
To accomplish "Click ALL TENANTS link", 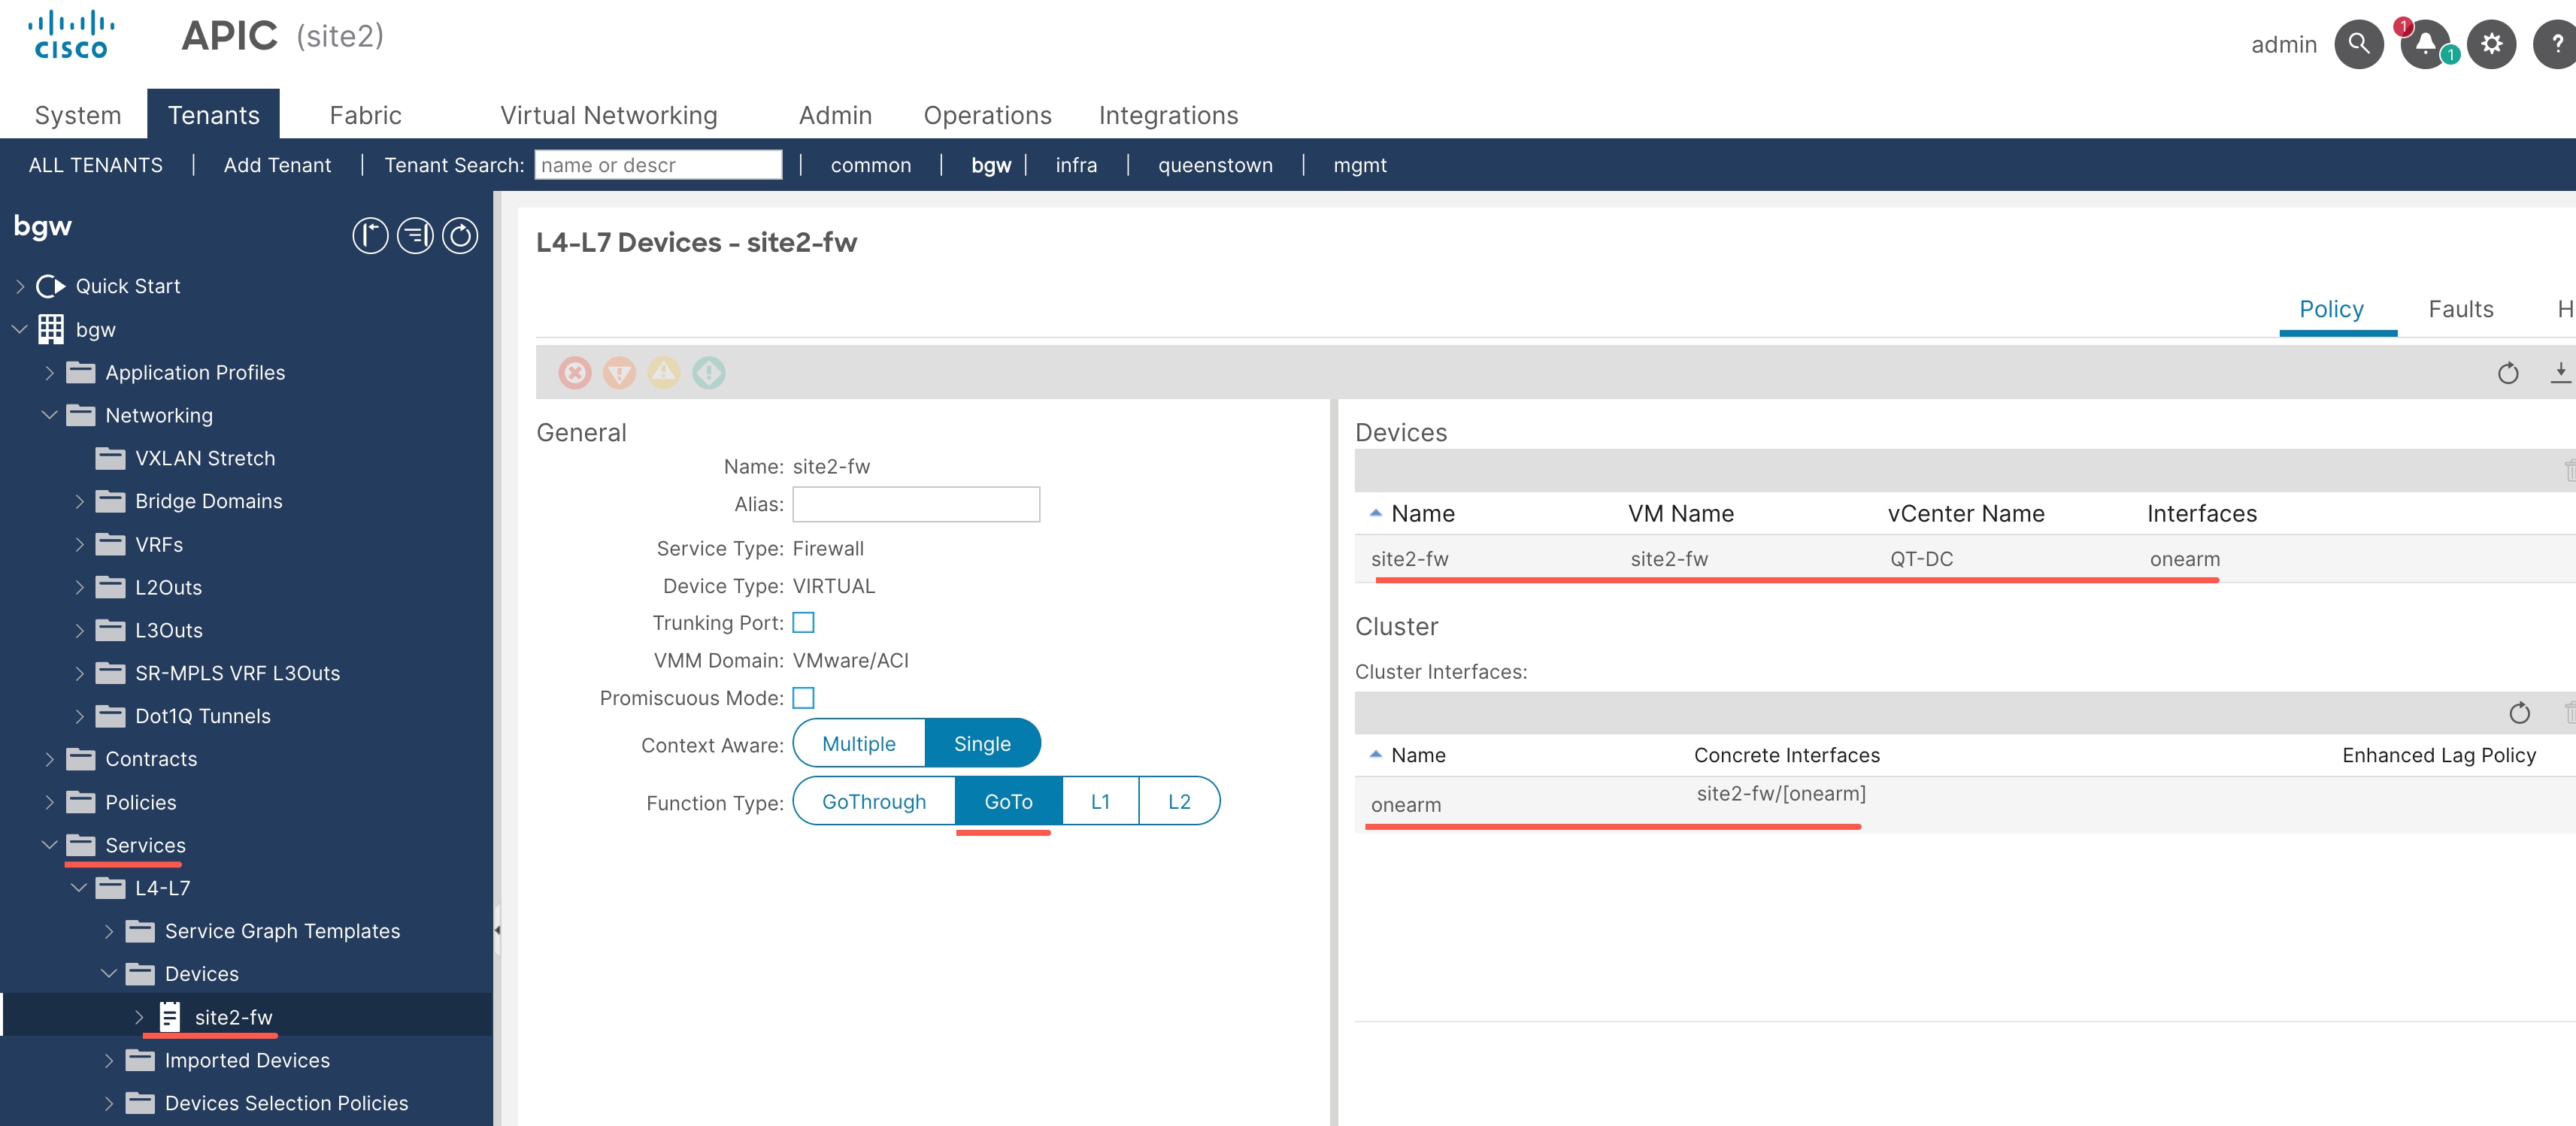I will coord(95,165).
